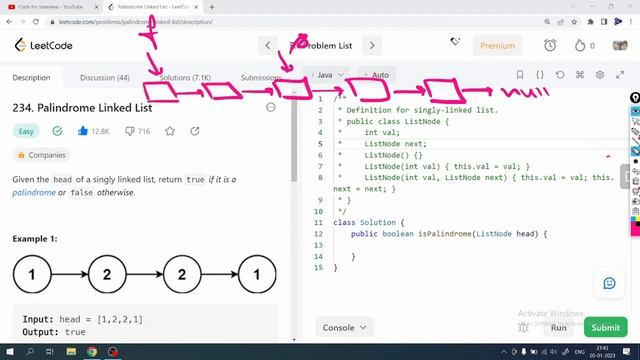Click the format code braces icon
Viewport: 640px width, 360px height.
click(540, 75)
